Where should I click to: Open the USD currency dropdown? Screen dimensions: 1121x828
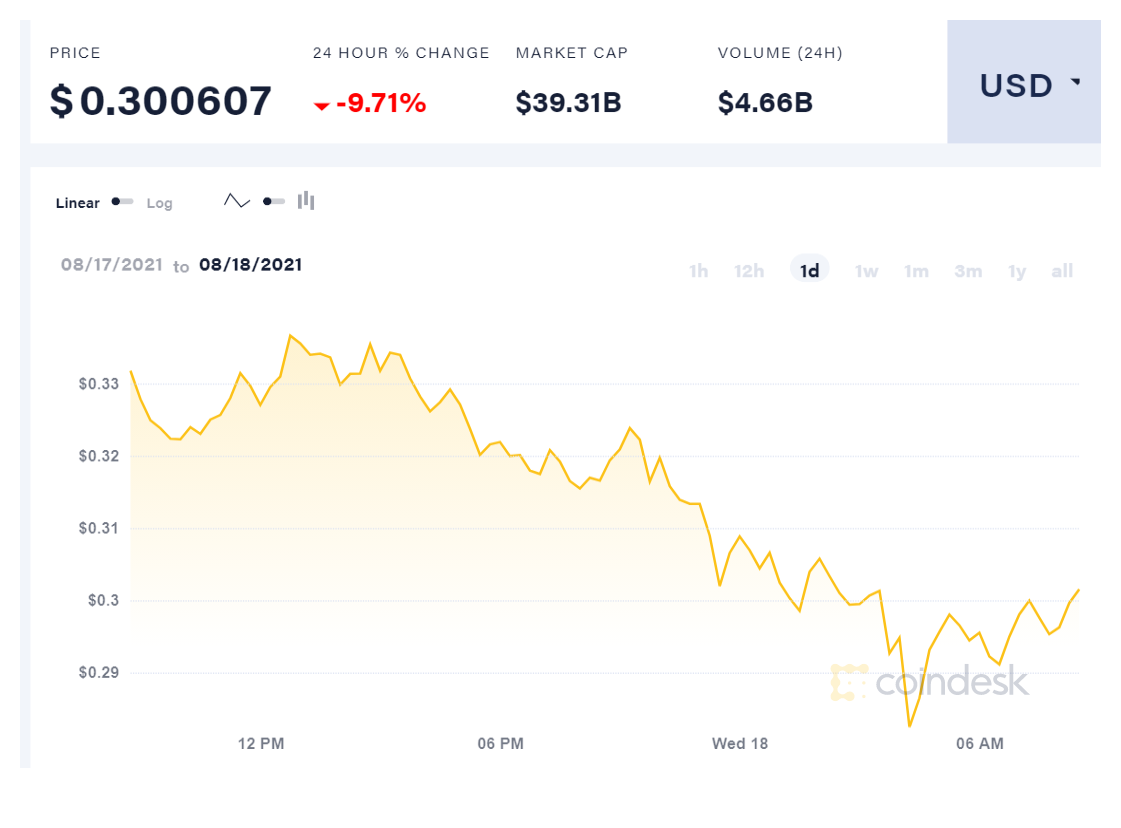pos(1024,86)
